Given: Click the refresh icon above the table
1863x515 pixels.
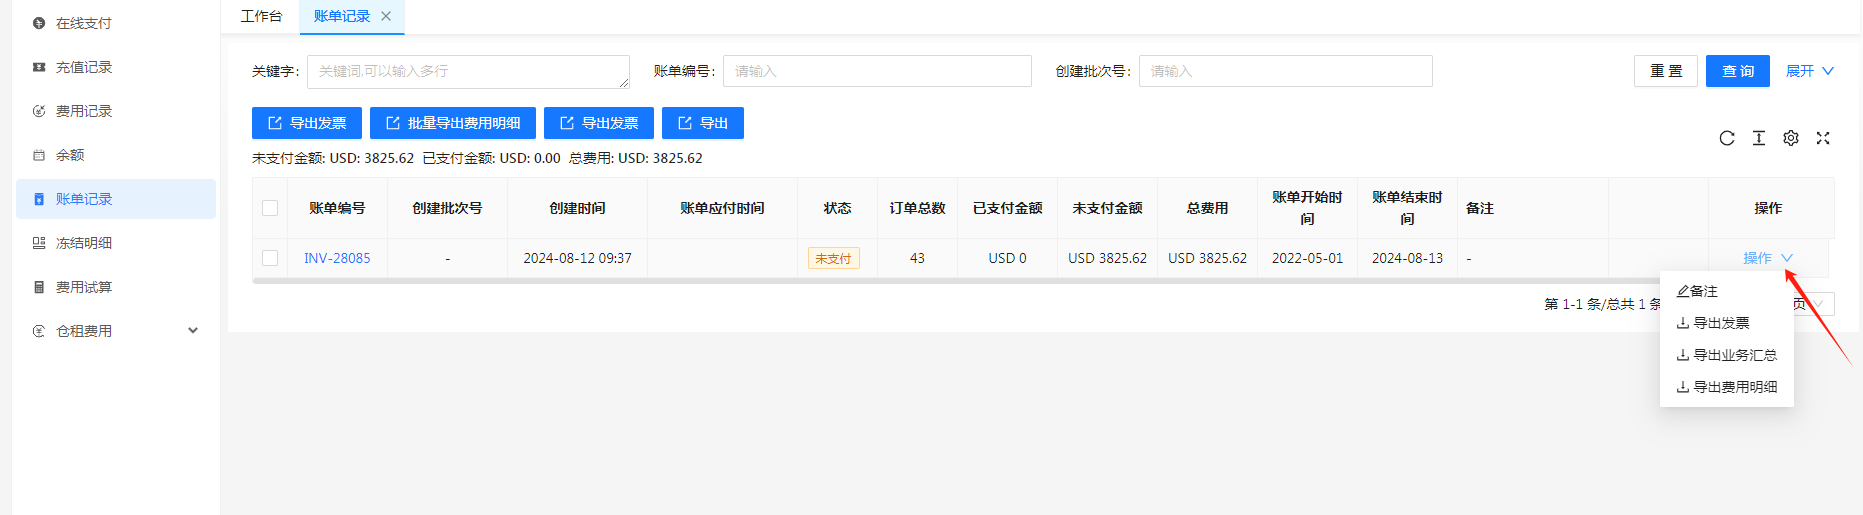Looking at the screenshot, I should 1726,138.
